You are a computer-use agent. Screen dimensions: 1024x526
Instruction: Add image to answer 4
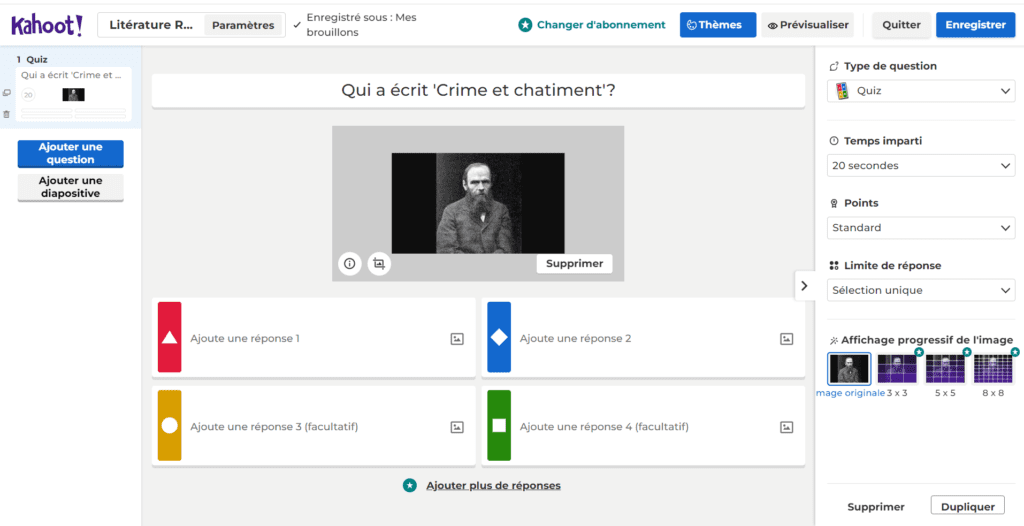786,427
